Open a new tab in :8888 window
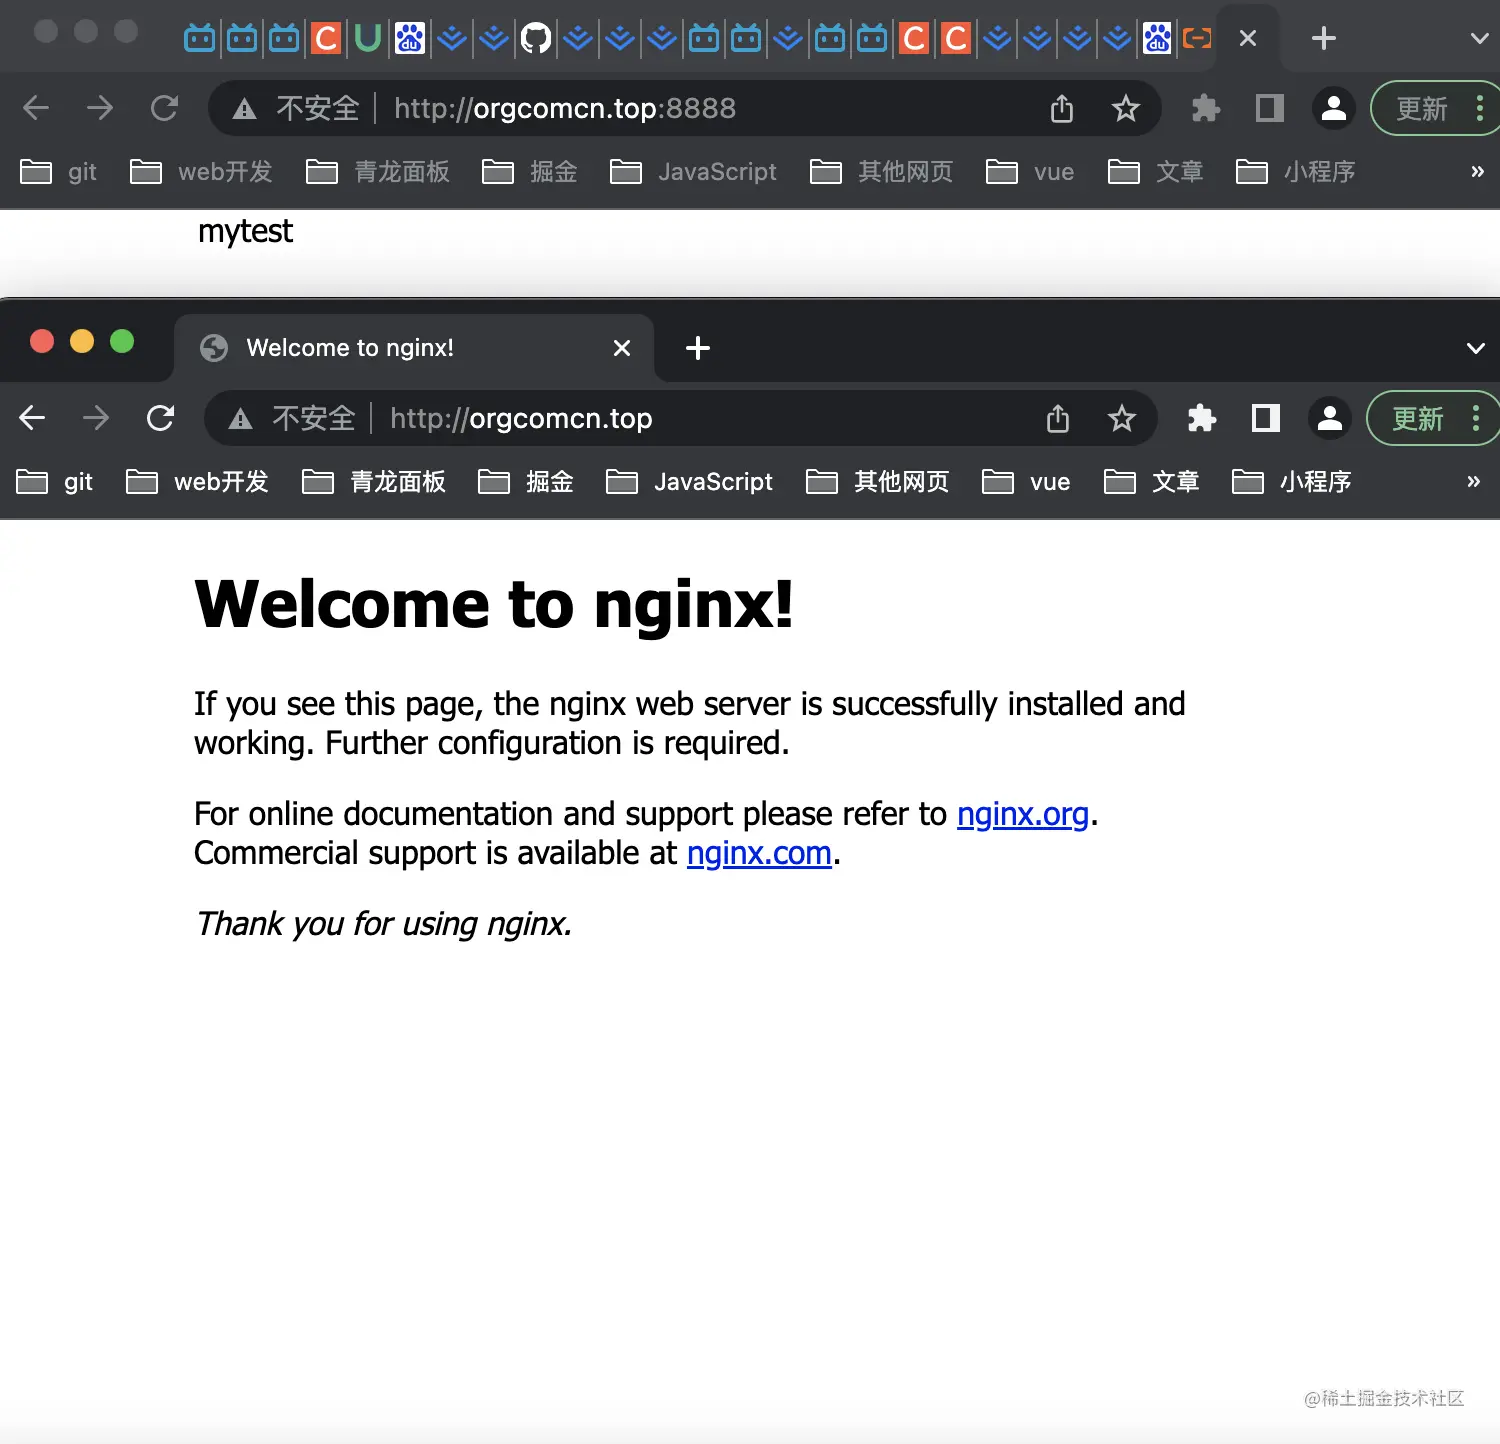 [x=1324, y=38]
